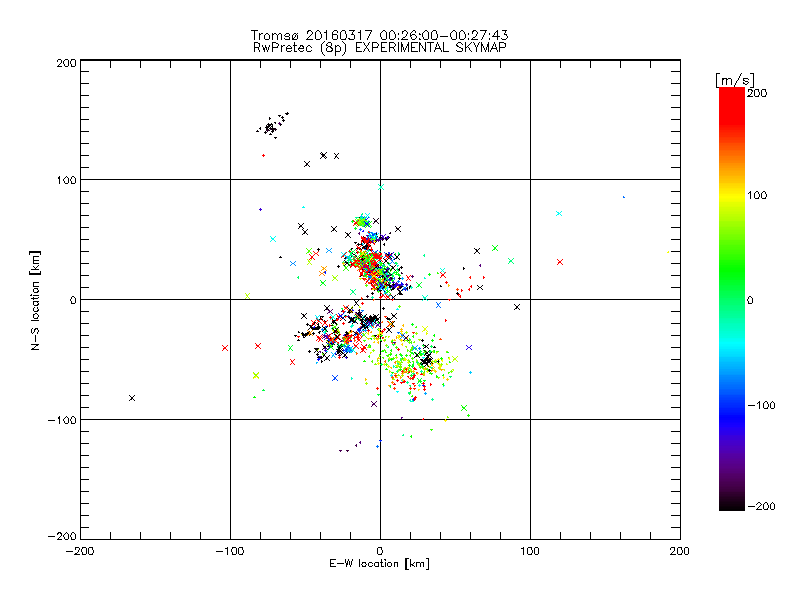The width and height of the screenshot is (800, 600).
Task: Click the lone red X marker right of 100 km east
Action: (560, 262)
